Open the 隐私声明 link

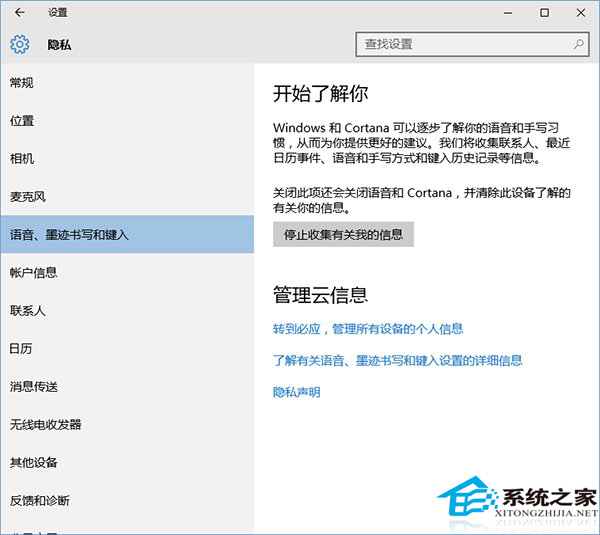297,392
